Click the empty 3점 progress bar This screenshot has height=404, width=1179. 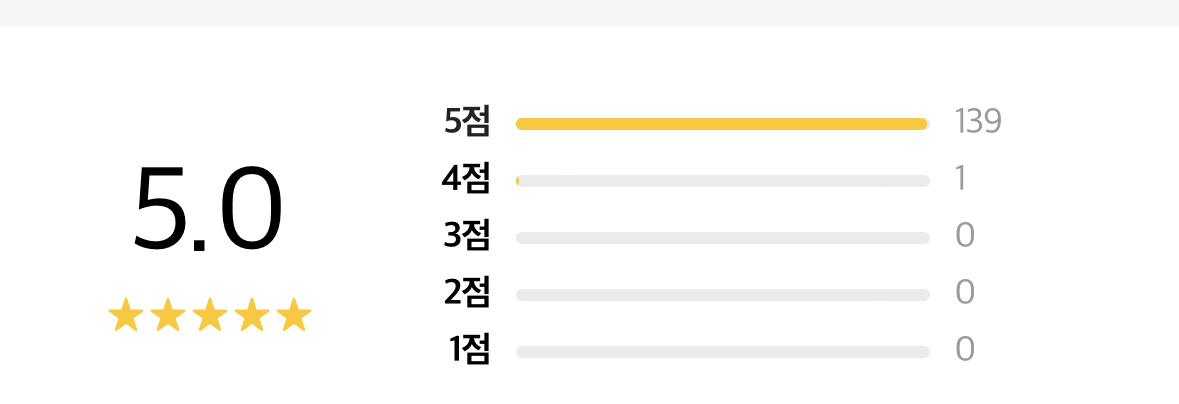tap(722, 238)
